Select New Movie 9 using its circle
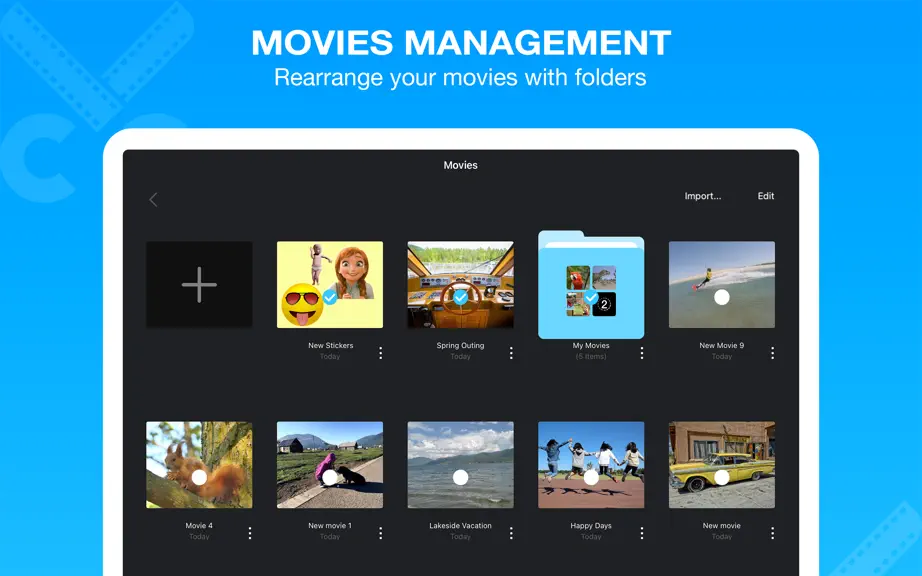 pos(721,297)
